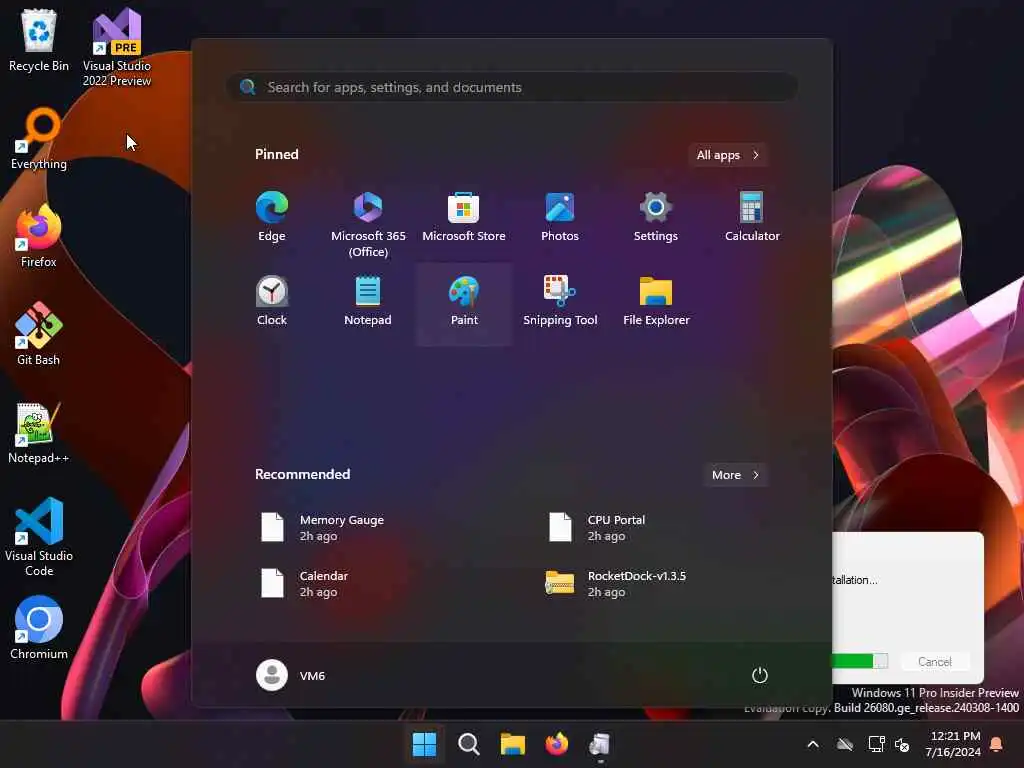Screen dimensions: 1024x768
Task: Select Visual Studio 2022 Preview desktop shortcut
Action: (x=117, y=47)
